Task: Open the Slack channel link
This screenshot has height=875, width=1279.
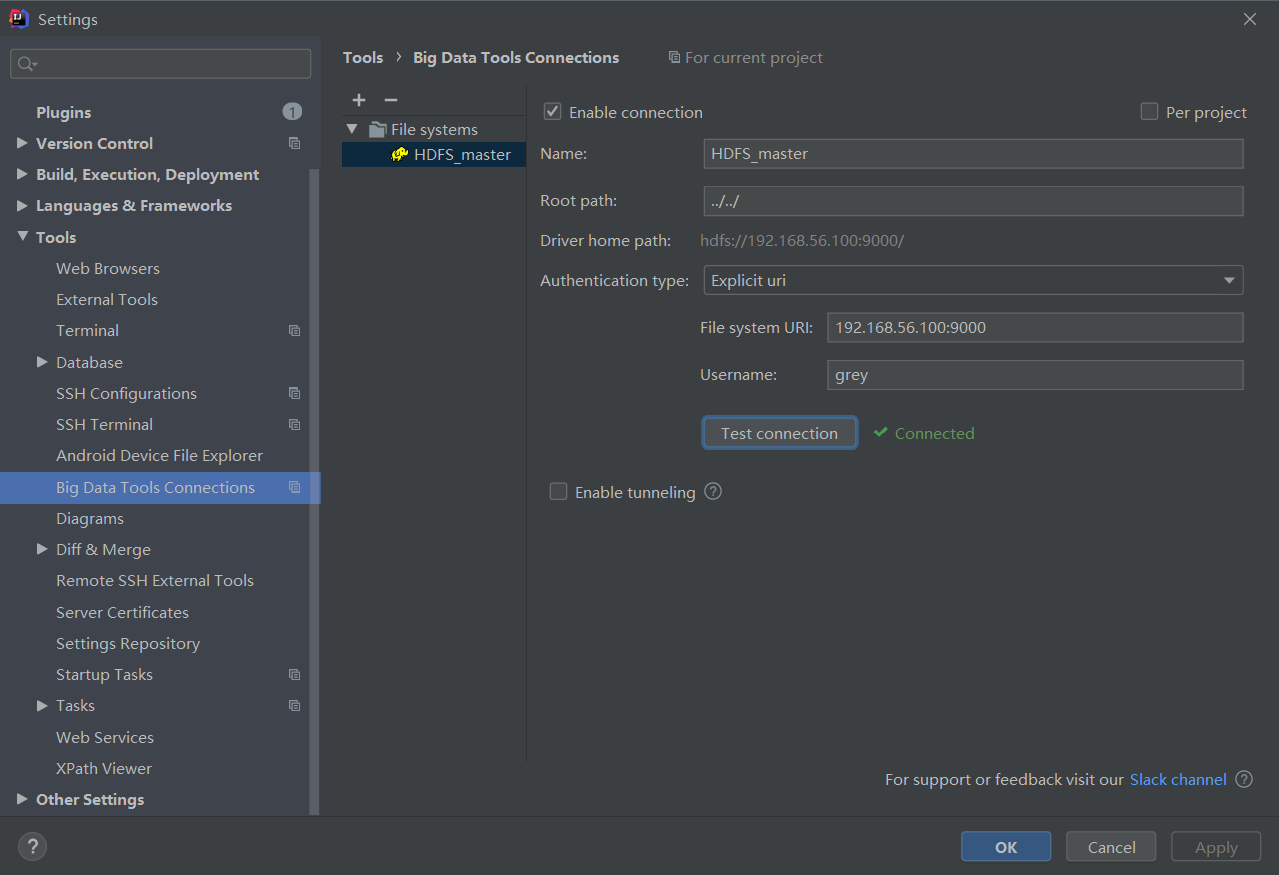Action: click(1178, 779)
